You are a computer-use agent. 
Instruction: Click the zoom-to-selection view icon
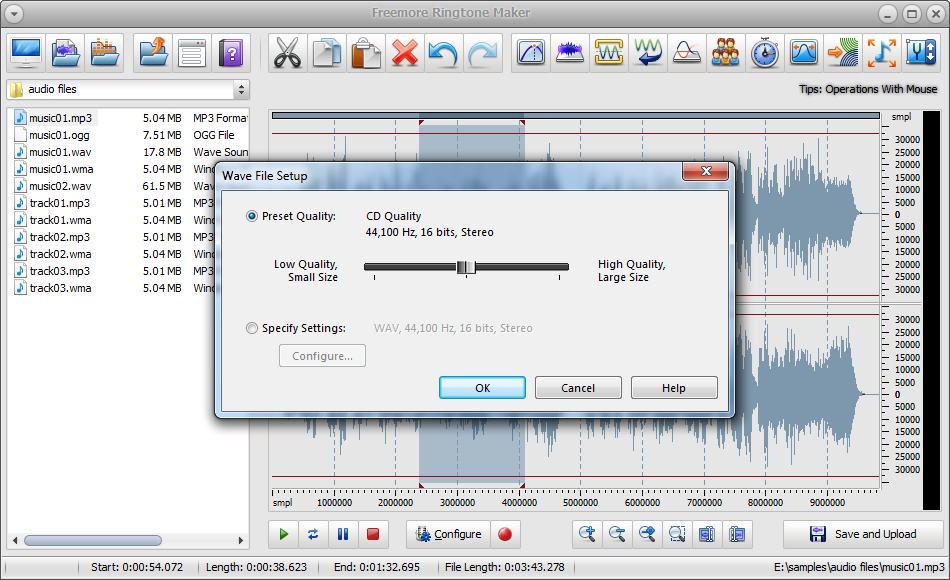pyautogui.click(x=706, y=534)
